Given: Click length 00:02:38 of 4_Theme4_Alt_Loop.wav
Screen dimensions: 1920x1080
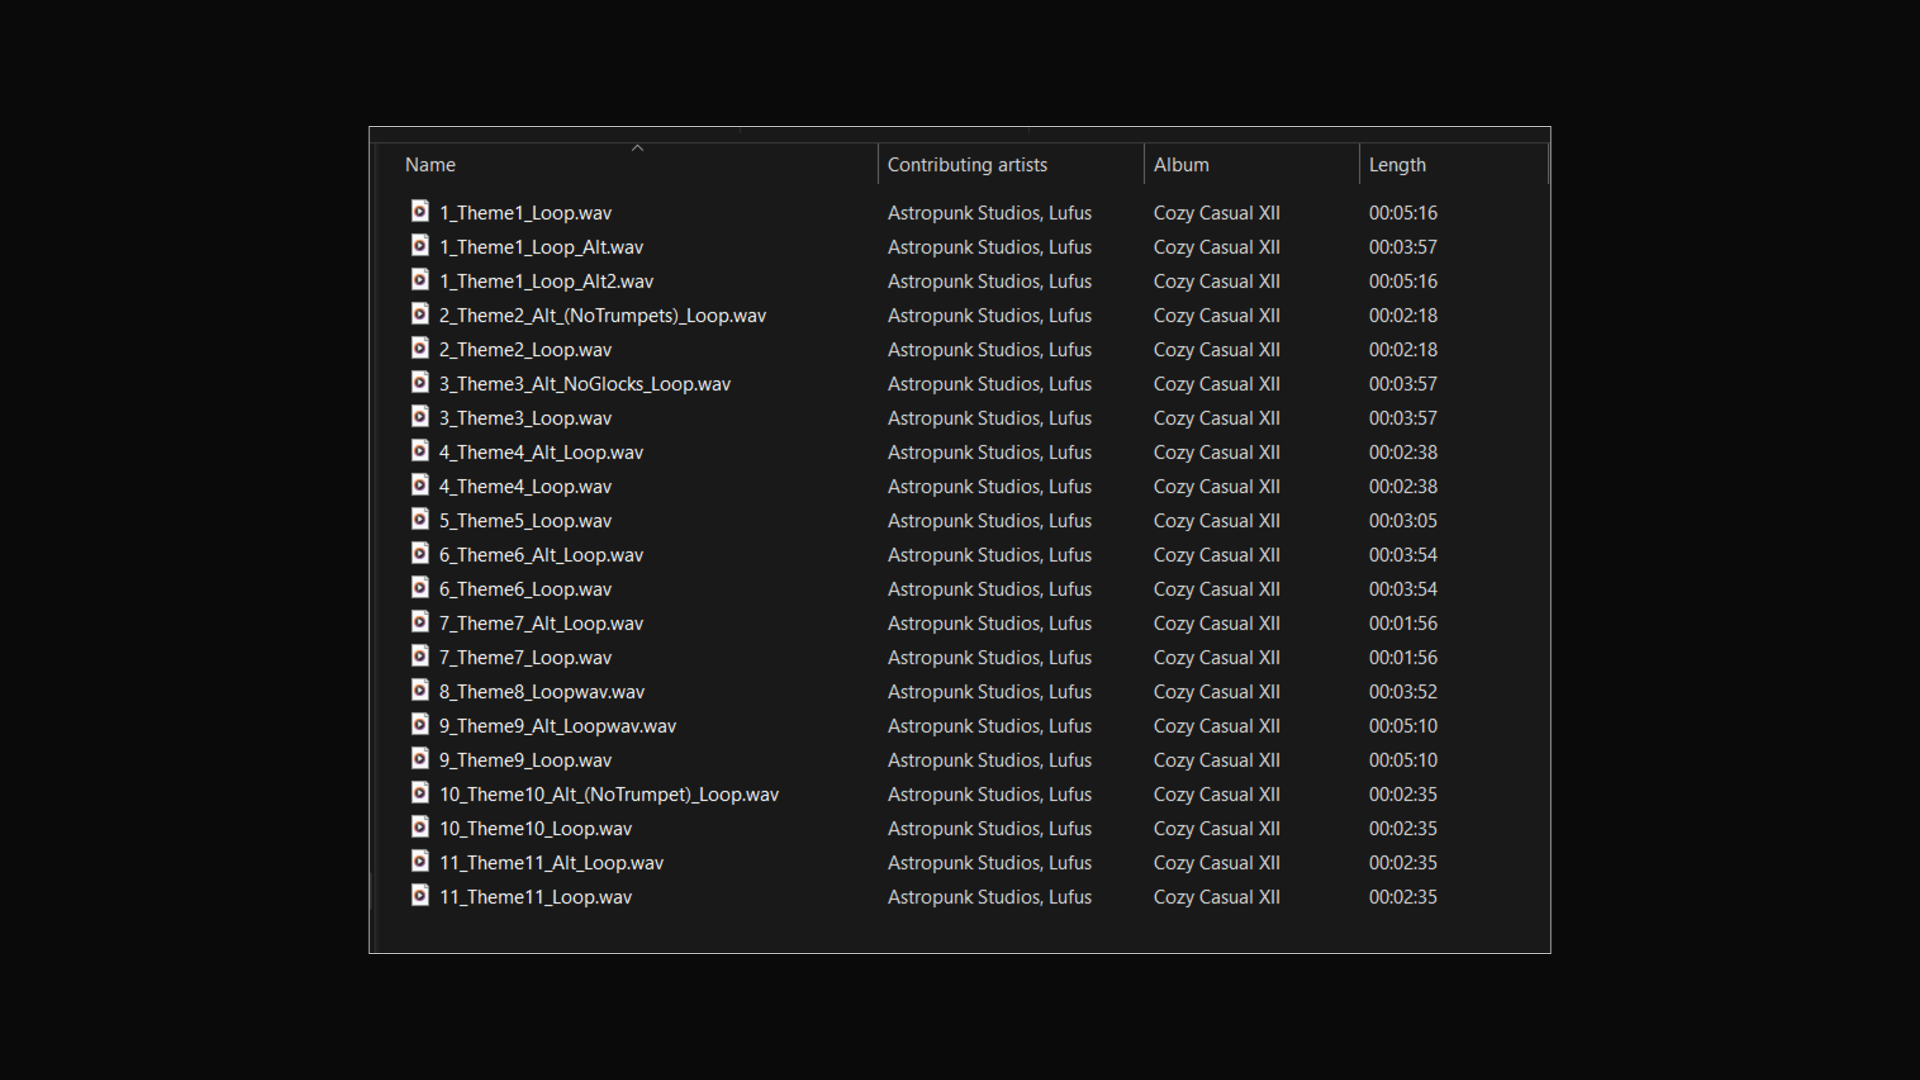Looking at the screenshot, I should coord(1403,452).
